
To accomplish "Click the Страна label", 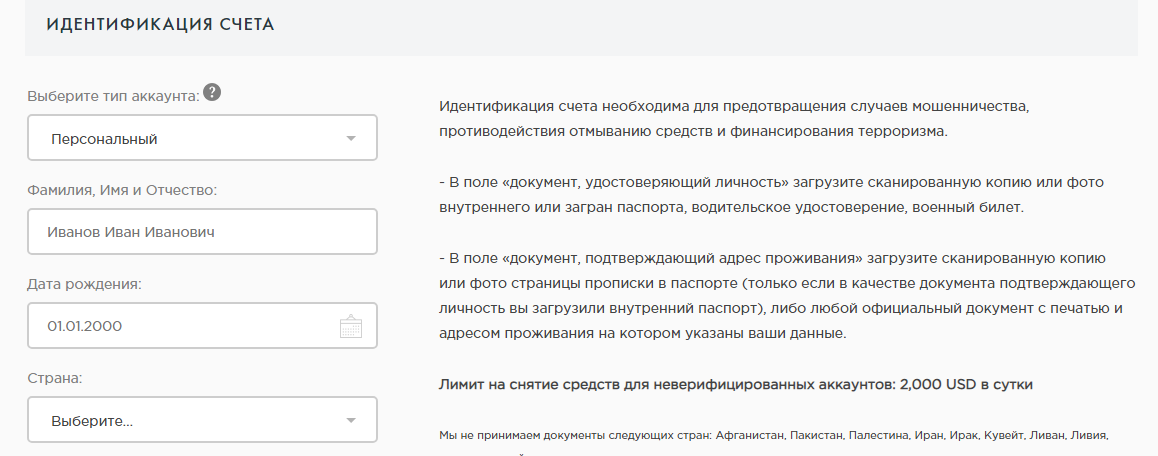I will pyautogui.click(x=54, y=379).
